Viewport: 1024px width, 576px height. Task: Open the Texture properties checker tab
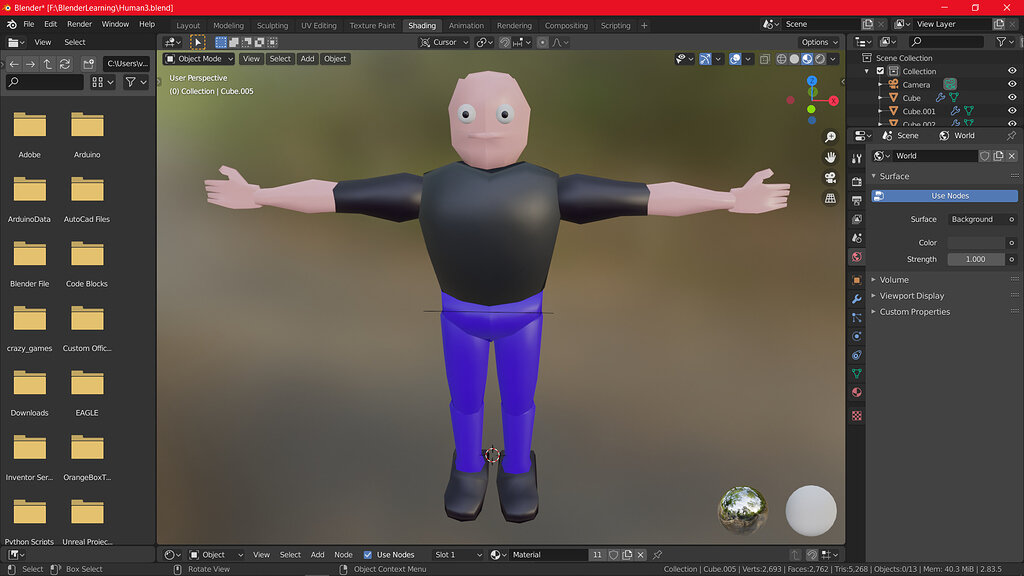pos(857,415)
